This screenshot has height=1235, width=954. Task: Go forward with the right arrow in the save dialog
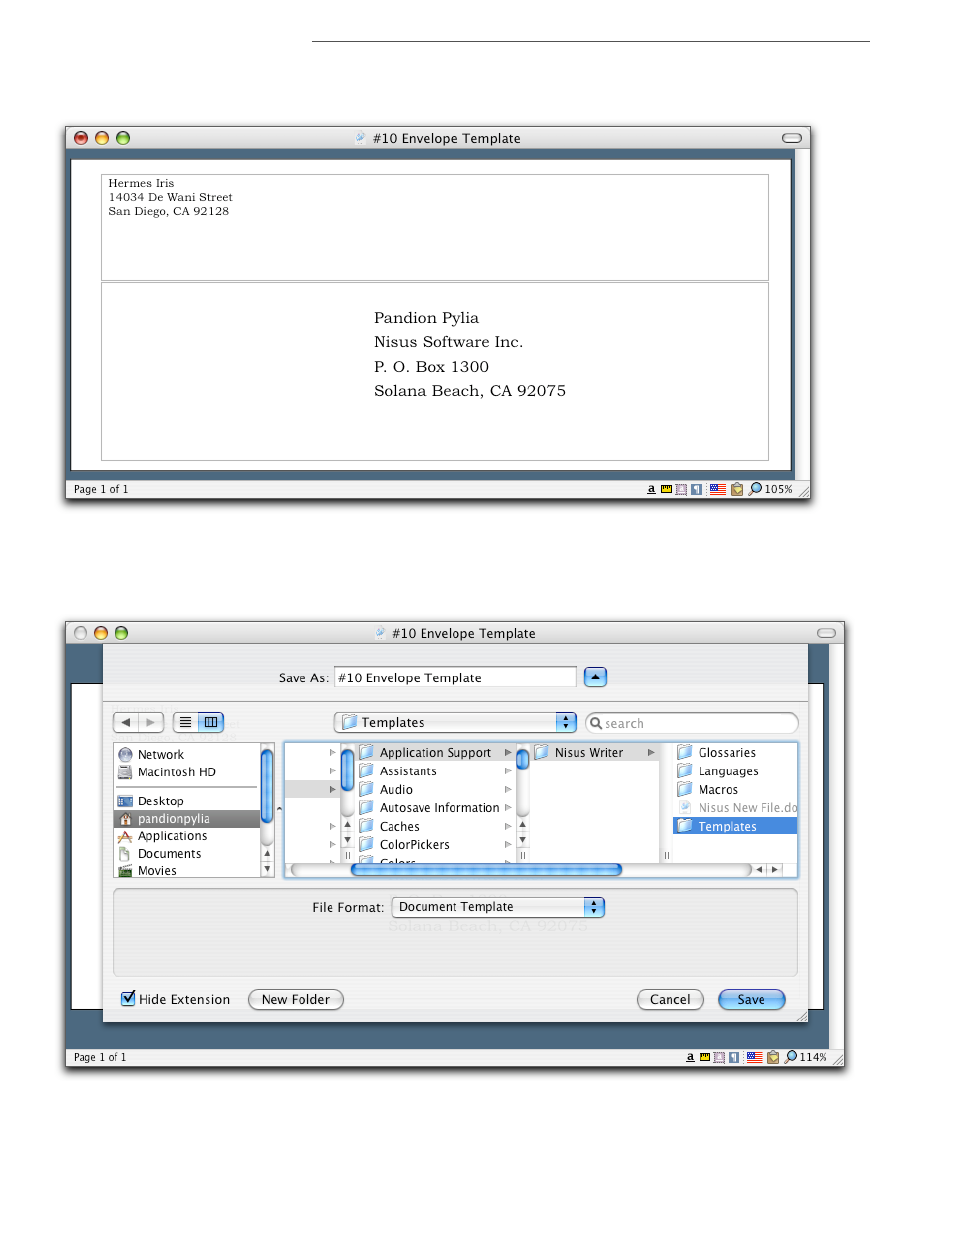(151, 722)
